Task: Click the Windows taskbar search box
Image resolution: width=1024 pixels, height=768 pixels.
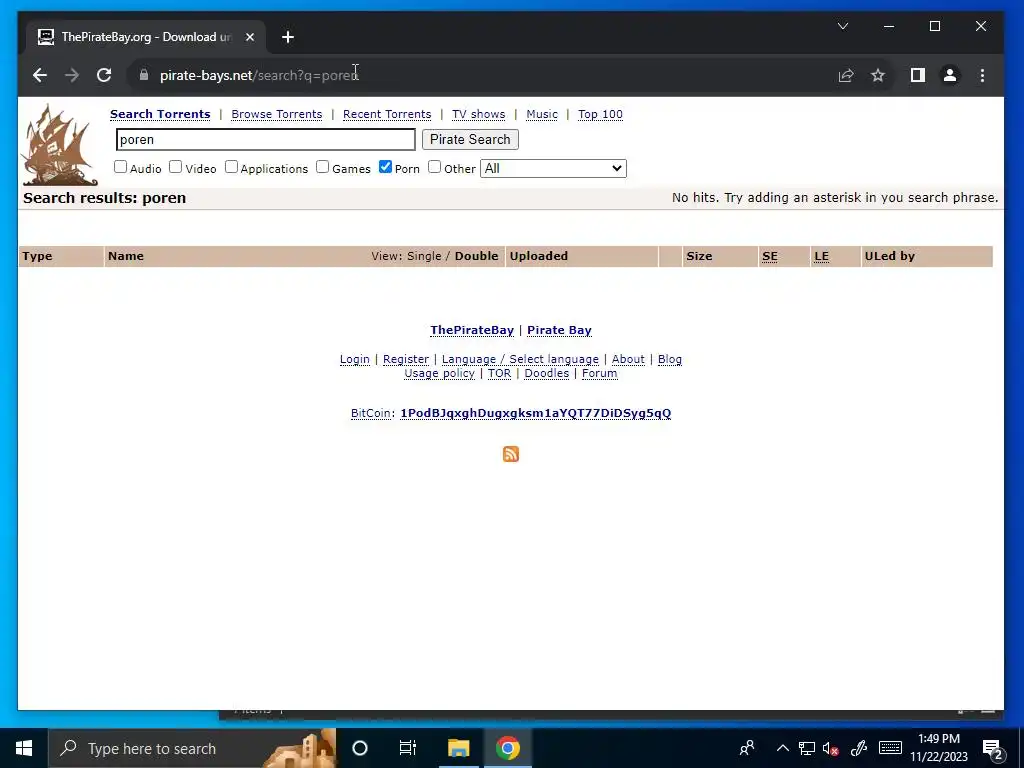Action: 193,748
